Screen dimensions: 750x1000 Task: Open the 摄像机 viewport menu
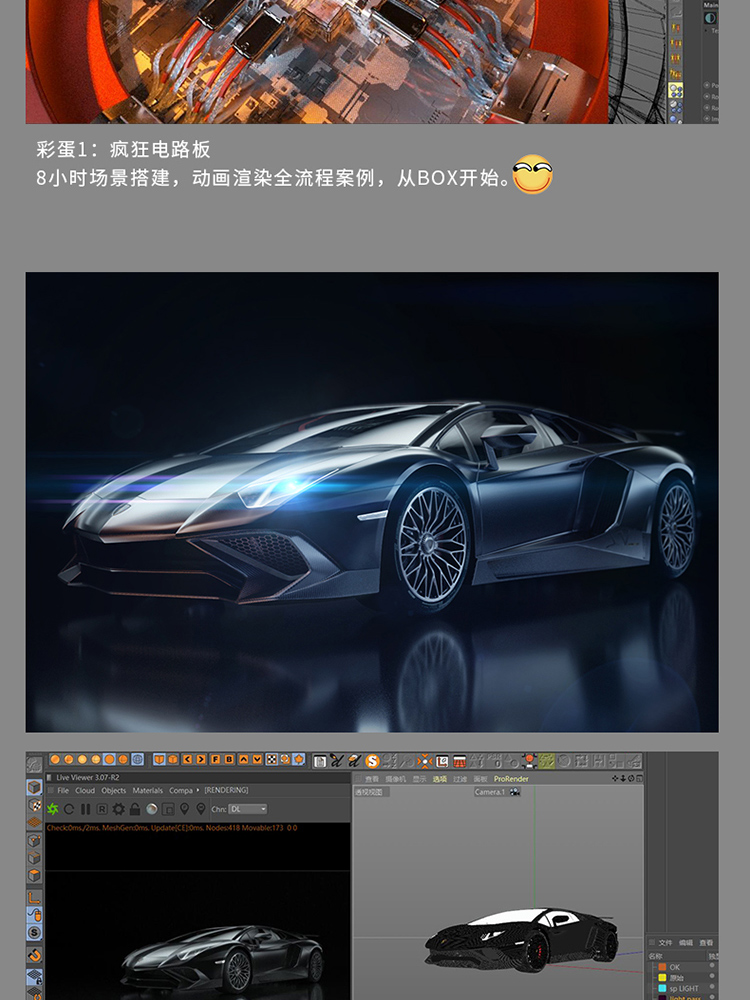(395, 779)
